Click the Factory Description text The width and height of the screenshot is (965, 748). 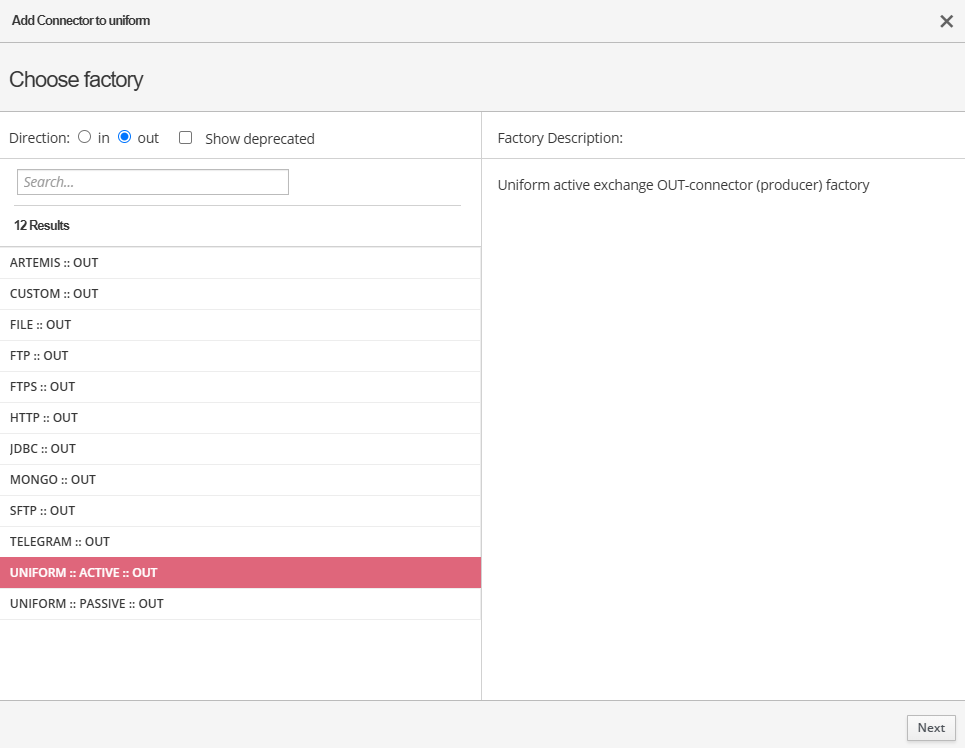tap(683, 185)
